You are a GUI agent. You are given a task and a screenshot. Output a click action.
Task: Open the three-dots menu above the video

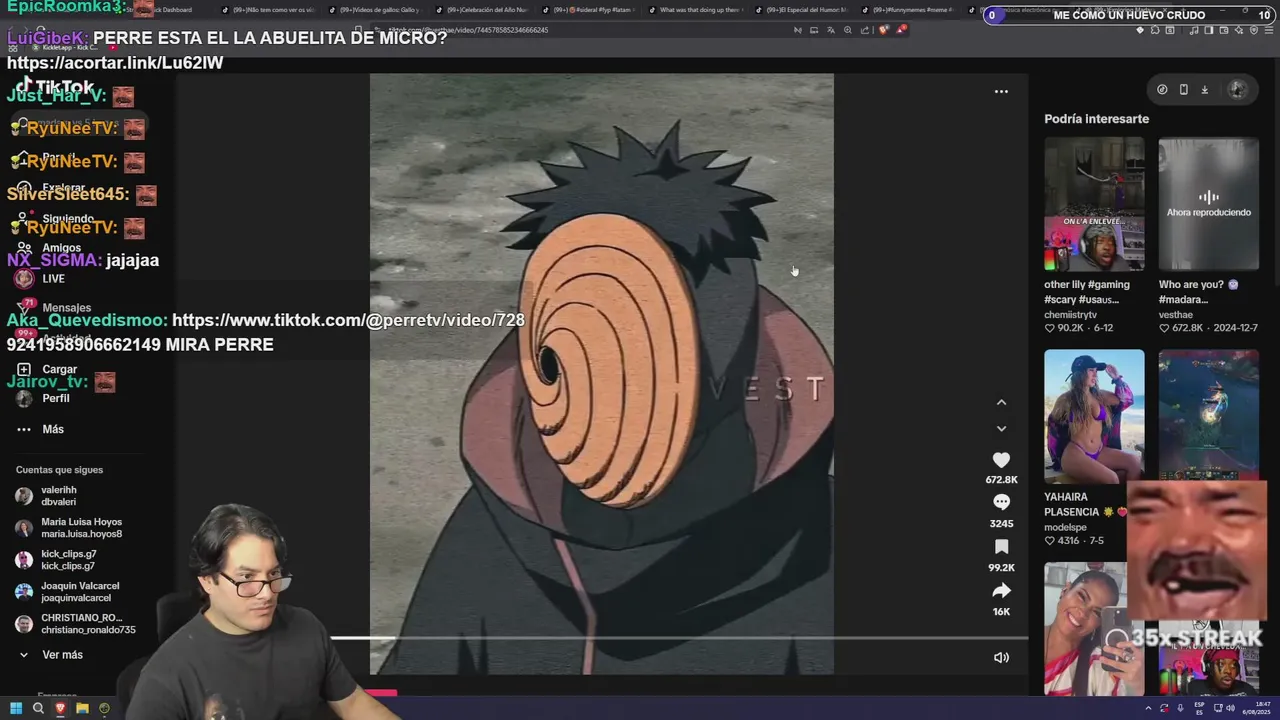(1001, 91)
